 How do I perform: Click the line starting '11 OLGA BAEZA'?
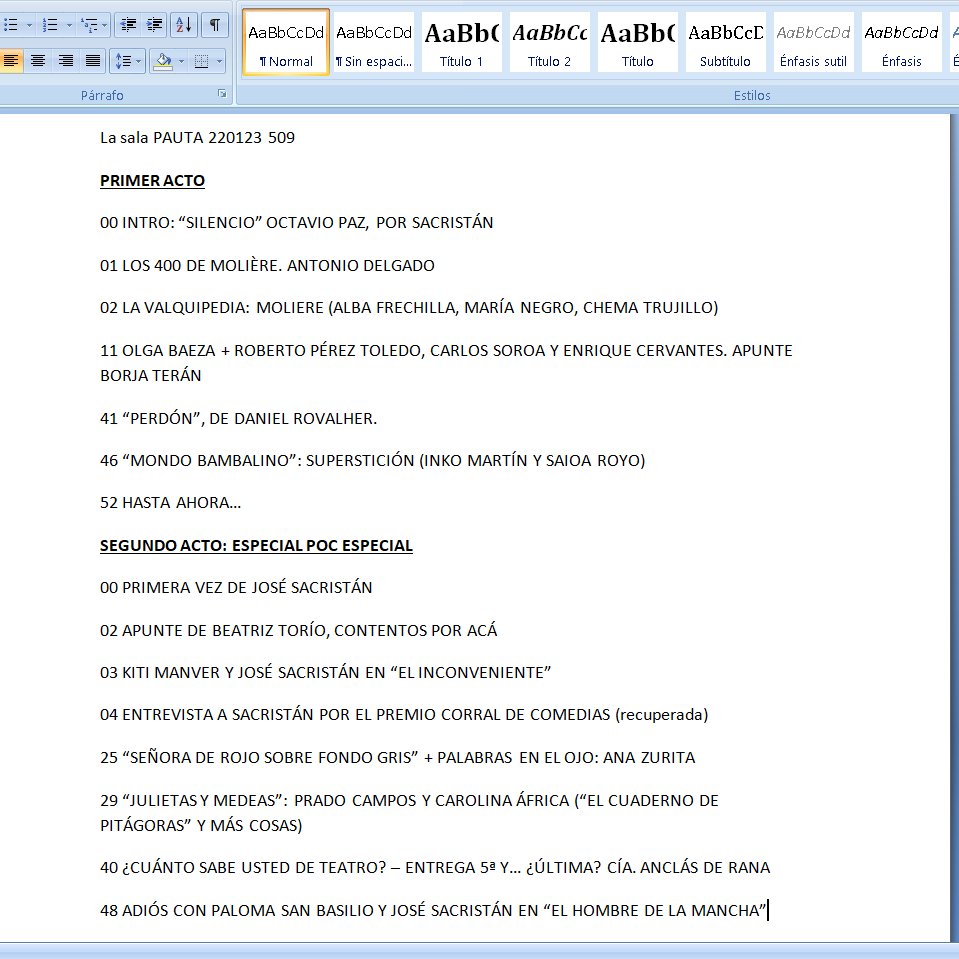[446, 350]
